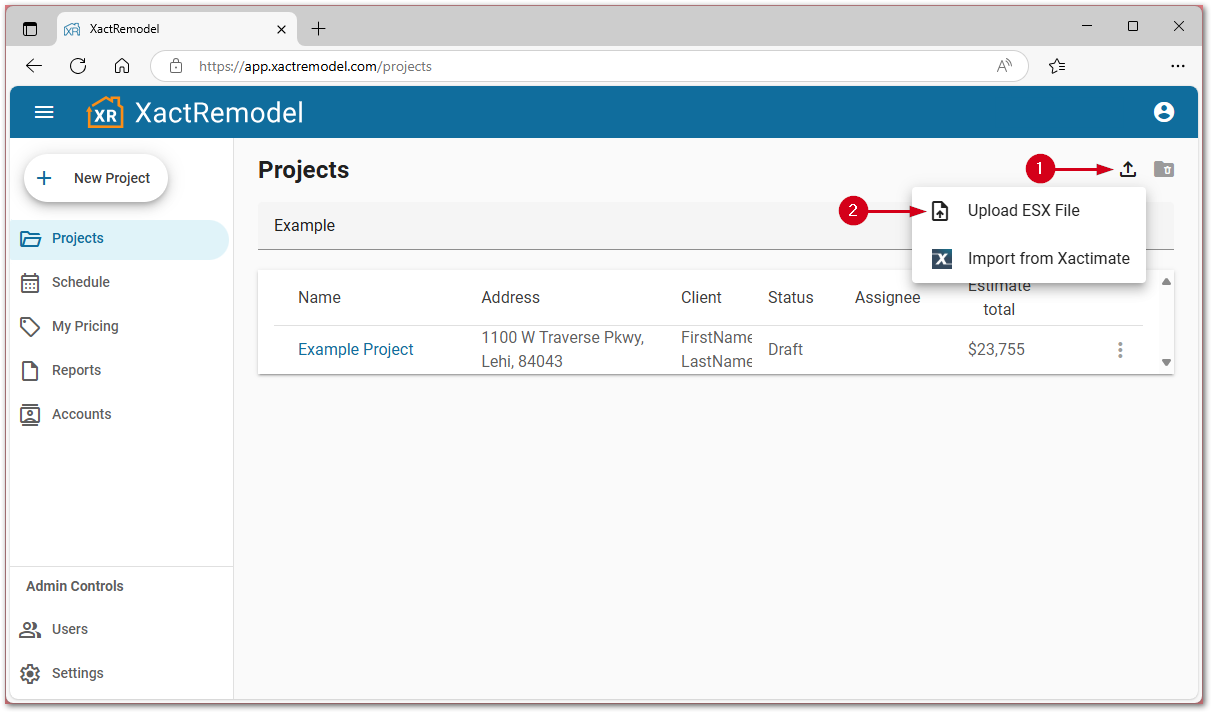Screen dimensions: 1212x713
Task: Select Upload ESX File menu option
Action: coord(1029,211)
